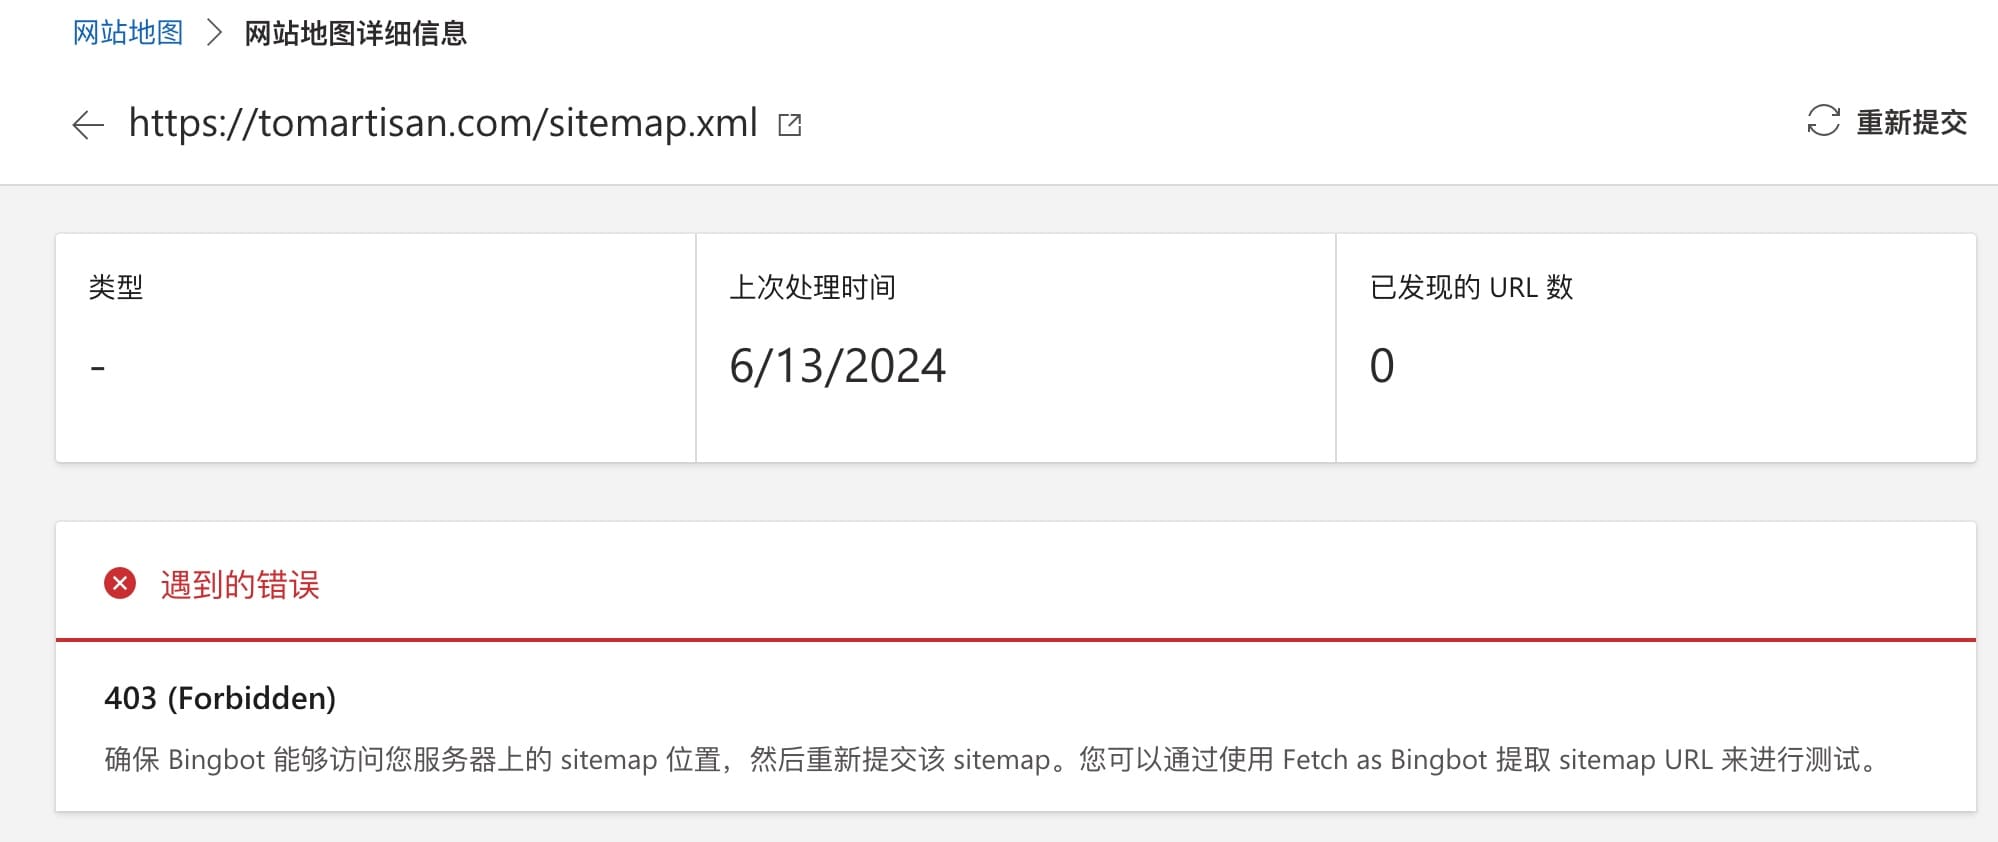The height and width of the screenshot is (842, 1998).
Task: Click the 上次处理时间 label
Action: pyautogui.click(x=812, y=288)
